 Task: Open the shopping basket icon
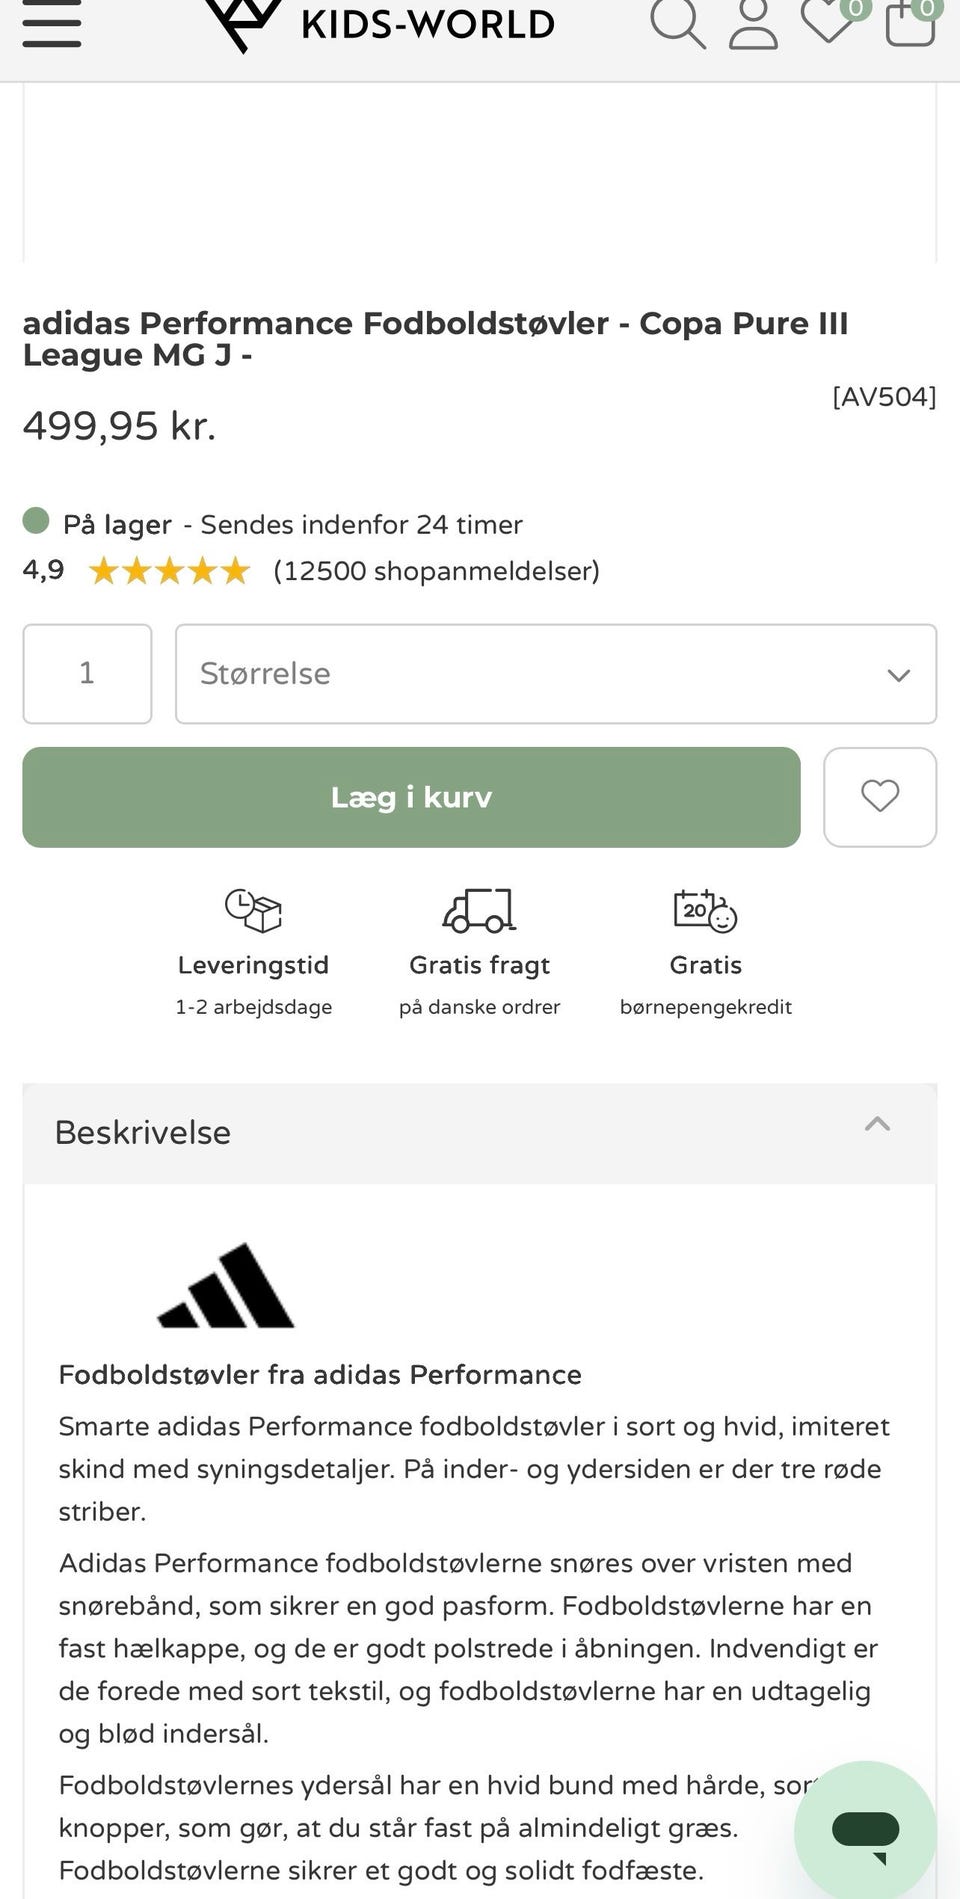(x=910, y=22)
